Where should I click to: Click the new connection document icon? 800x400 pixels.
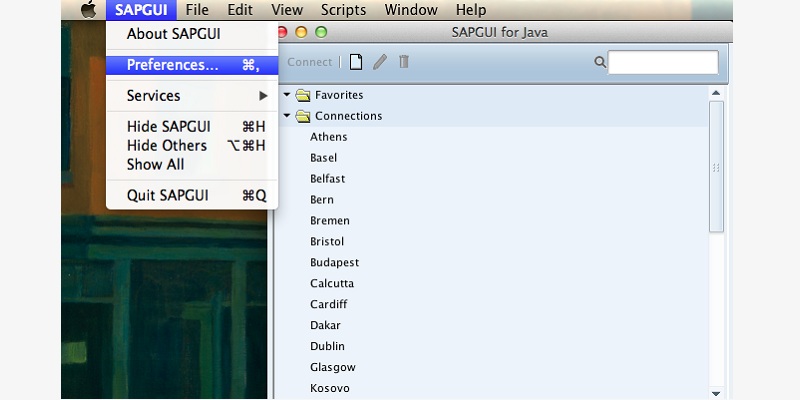[356, 62]
